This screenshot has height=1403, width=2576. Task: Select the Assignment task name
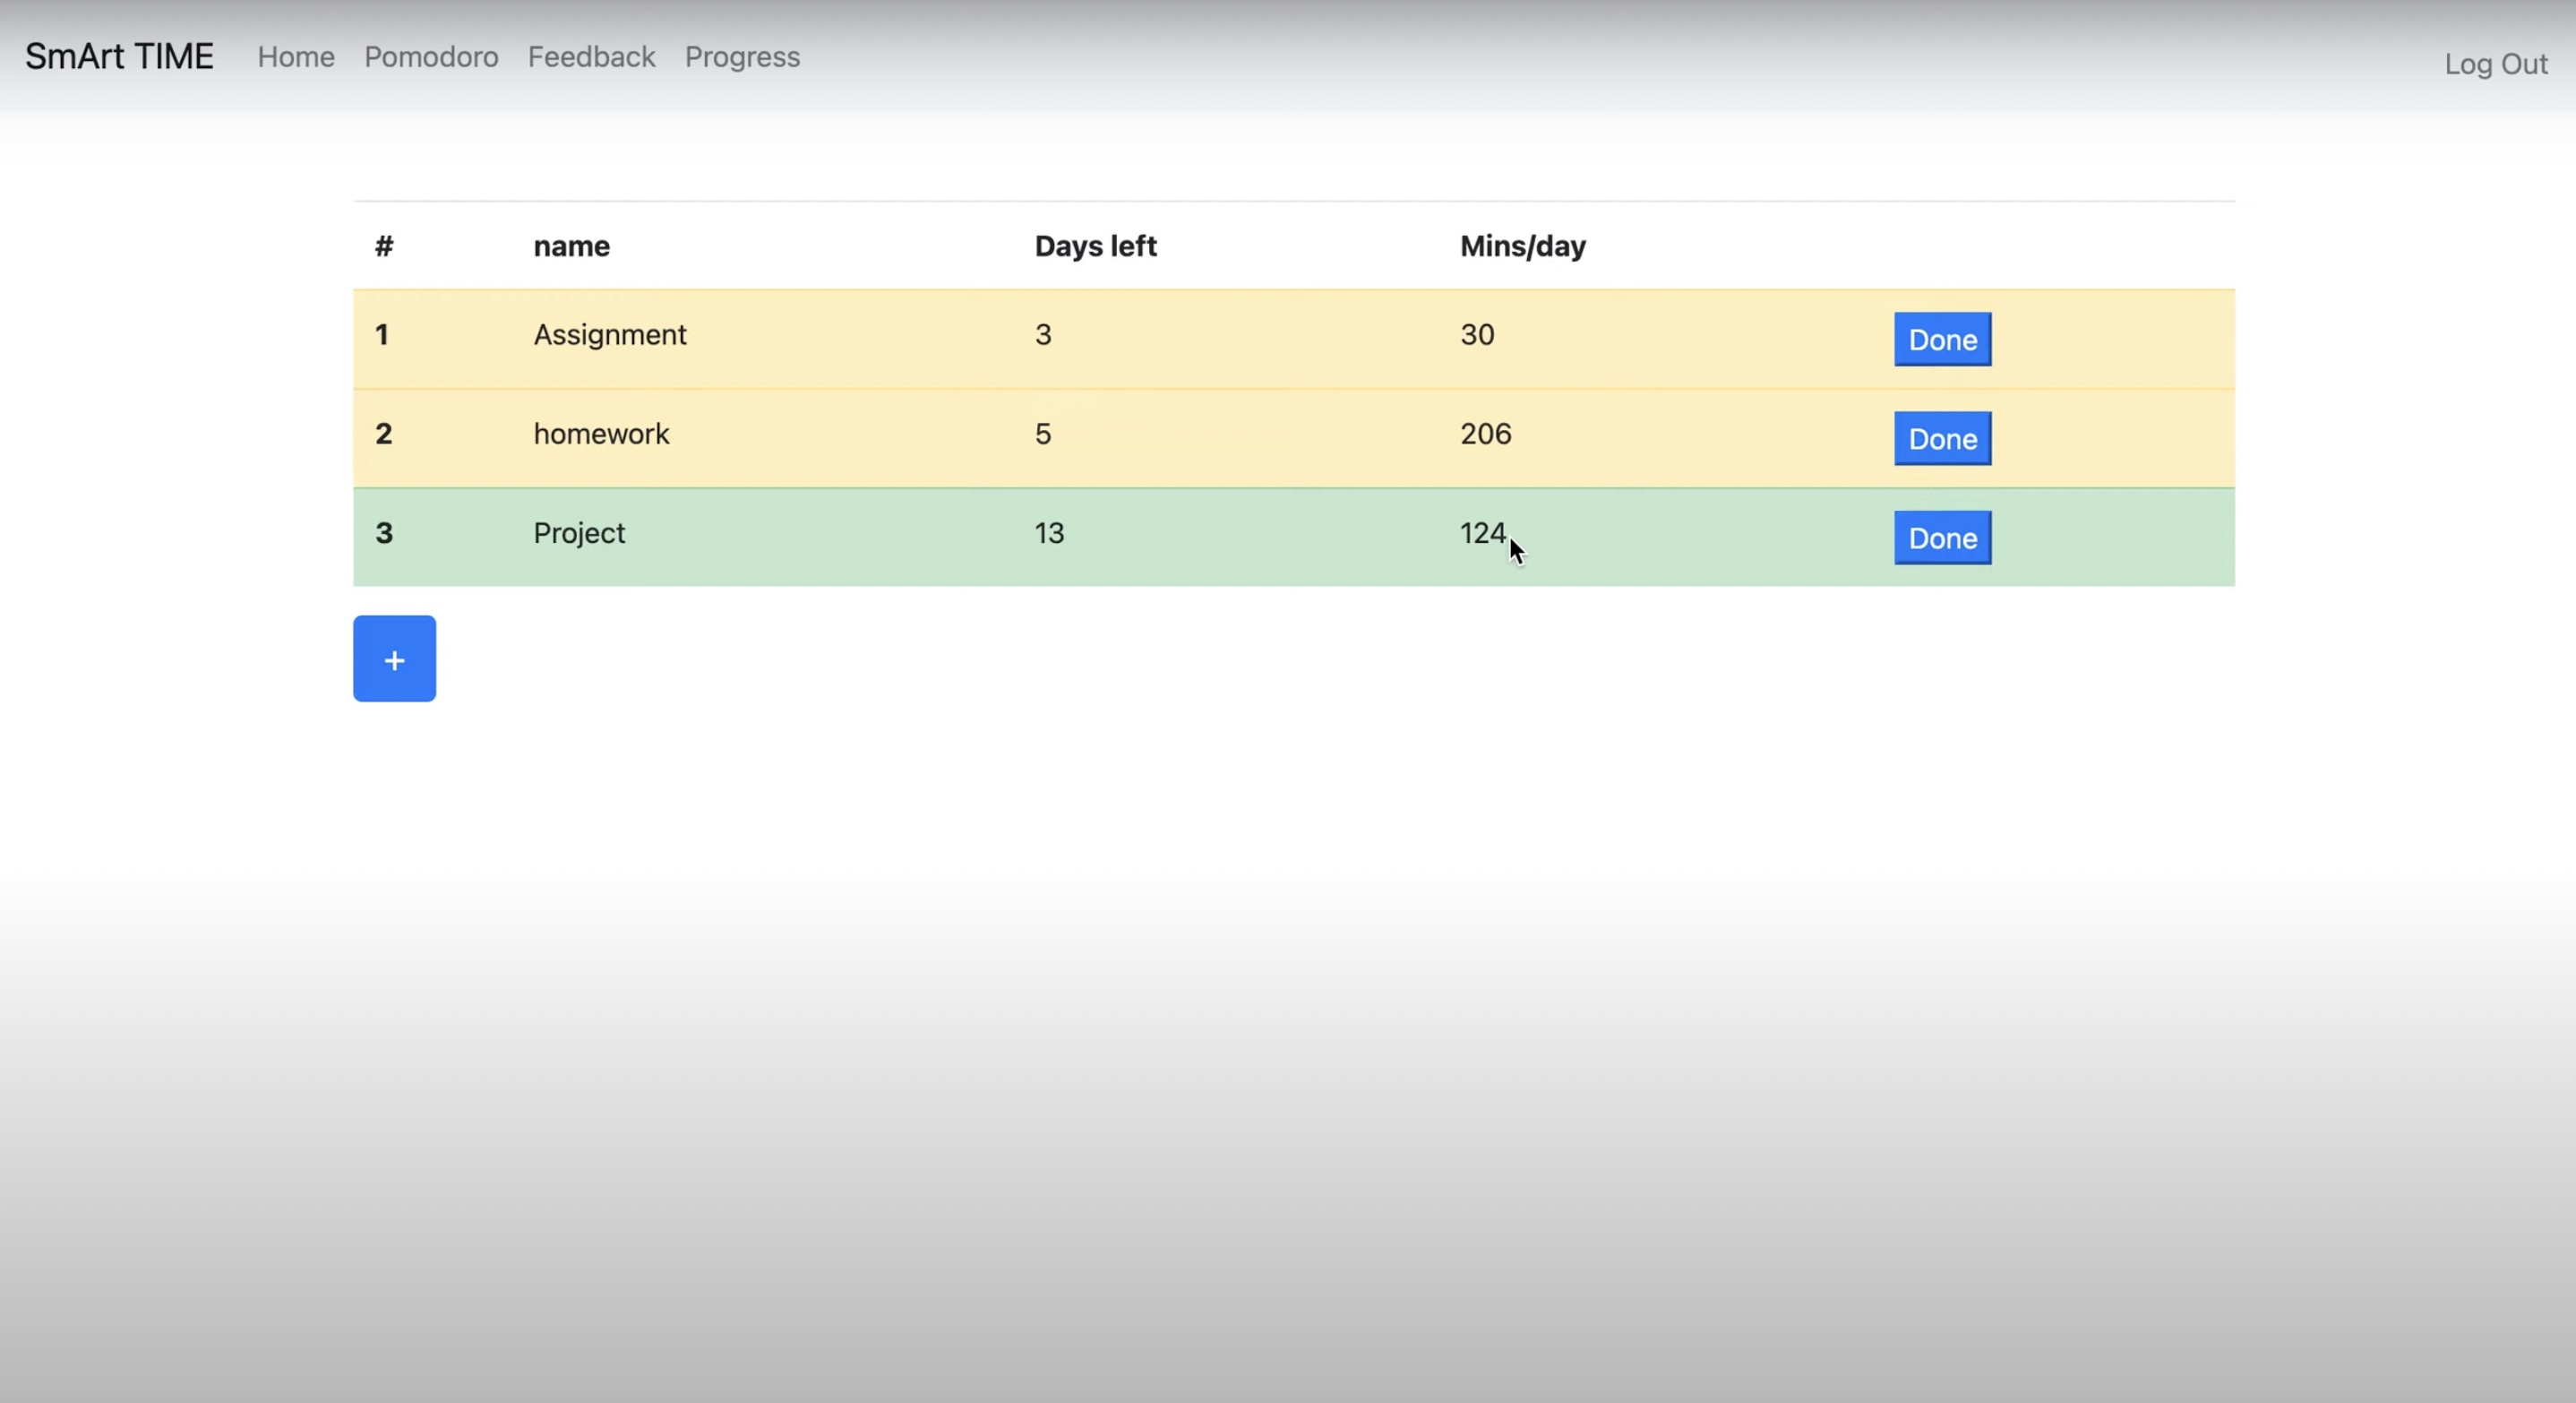(610, 335)
